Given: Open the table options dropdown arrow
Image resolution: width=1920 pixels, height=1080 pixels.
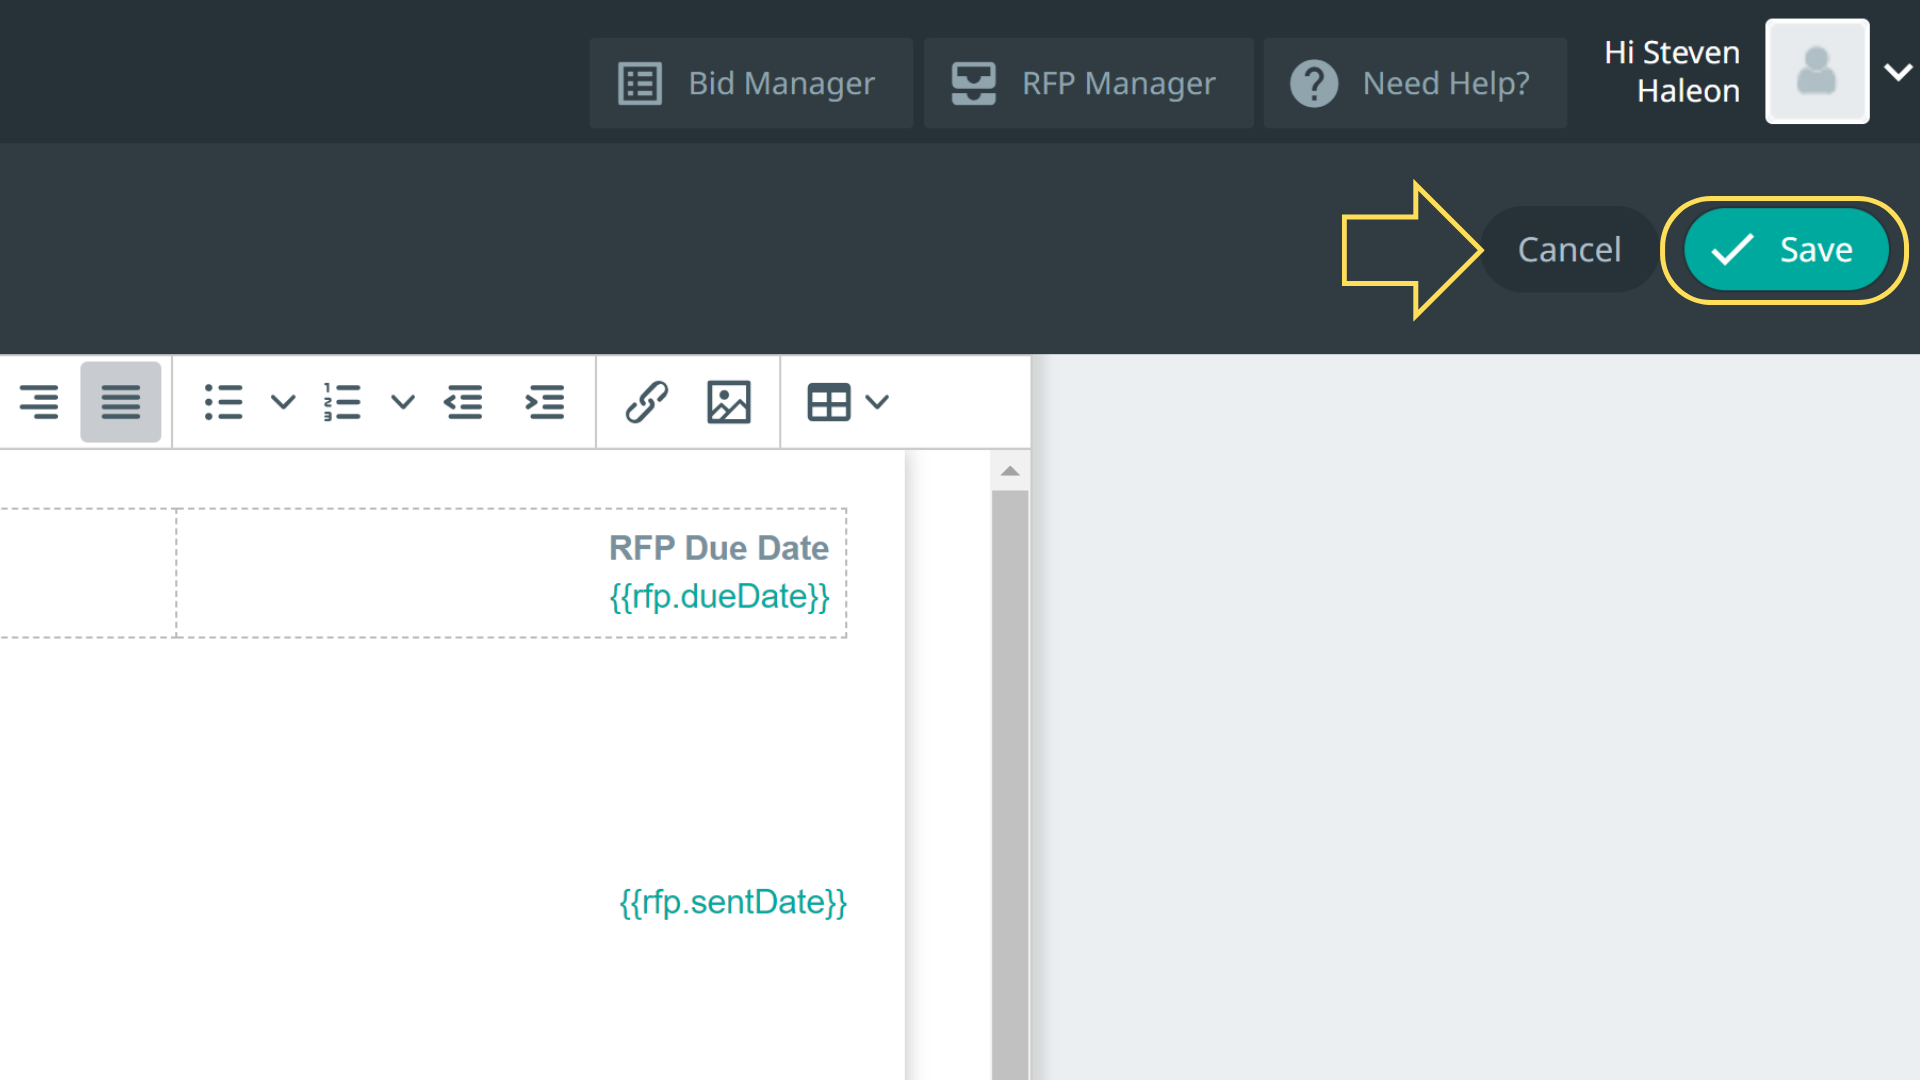Looking at the screenshot, I should tap(877, 402).
